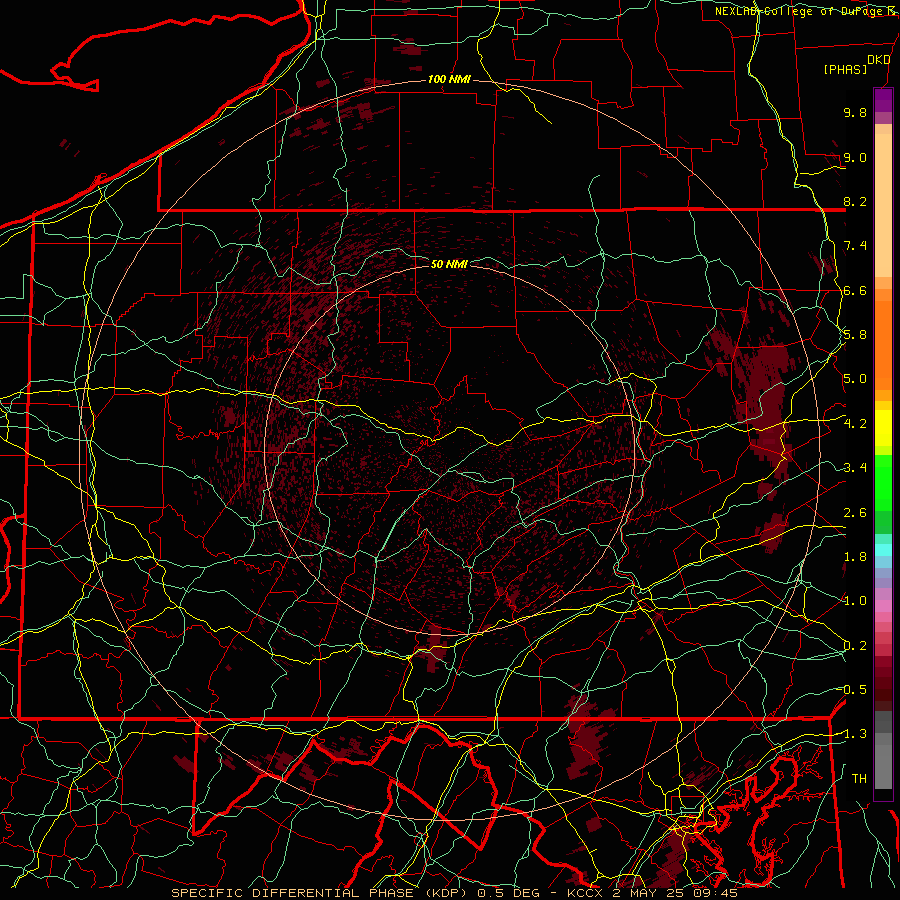The width and height of the screenshot is (900, 900).
Task: Click the 09:45 timestamp in caption
Action: click(716, 893)
